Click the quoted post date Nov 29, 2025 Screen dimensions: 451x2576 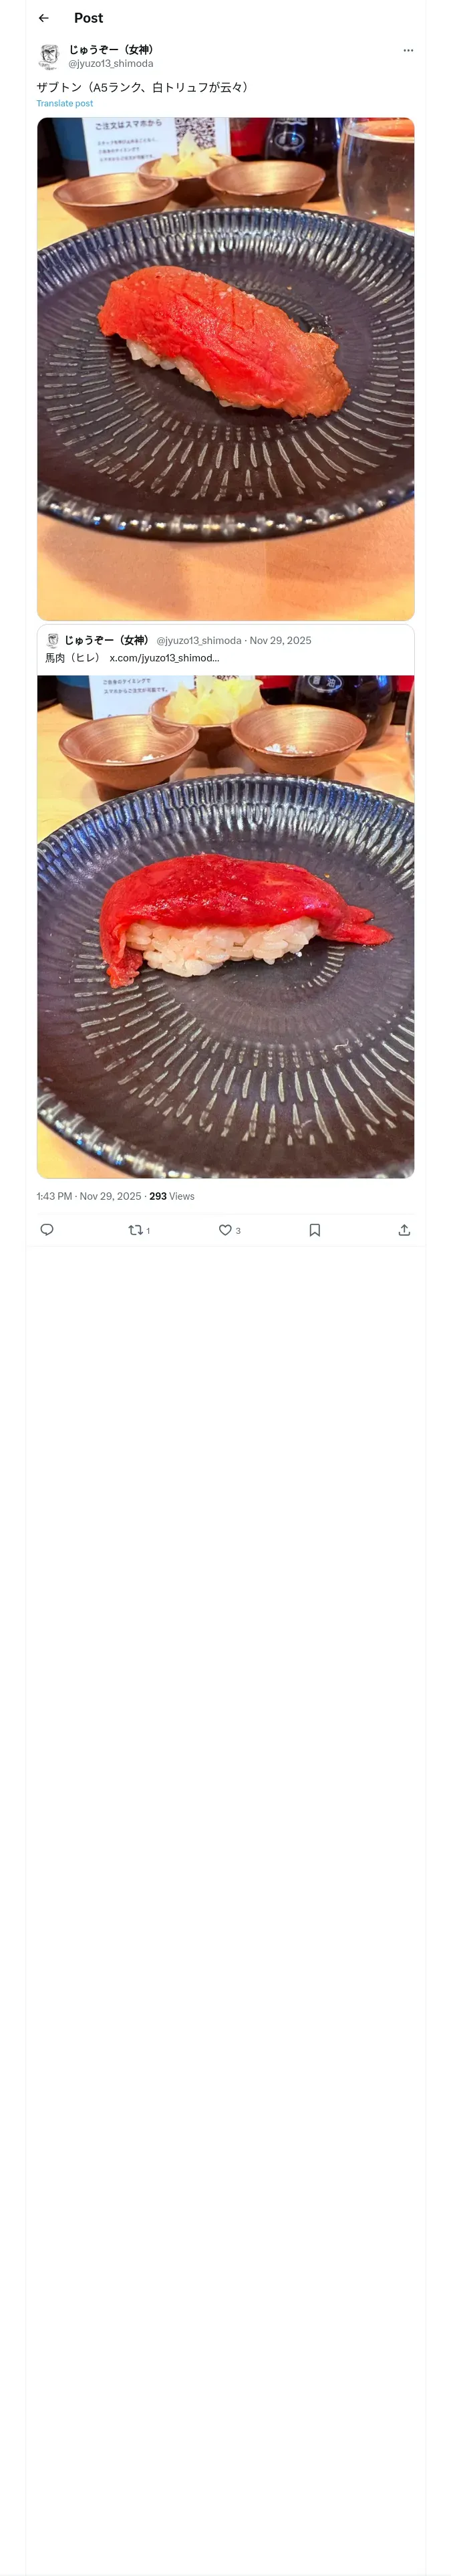coord(280,640)
